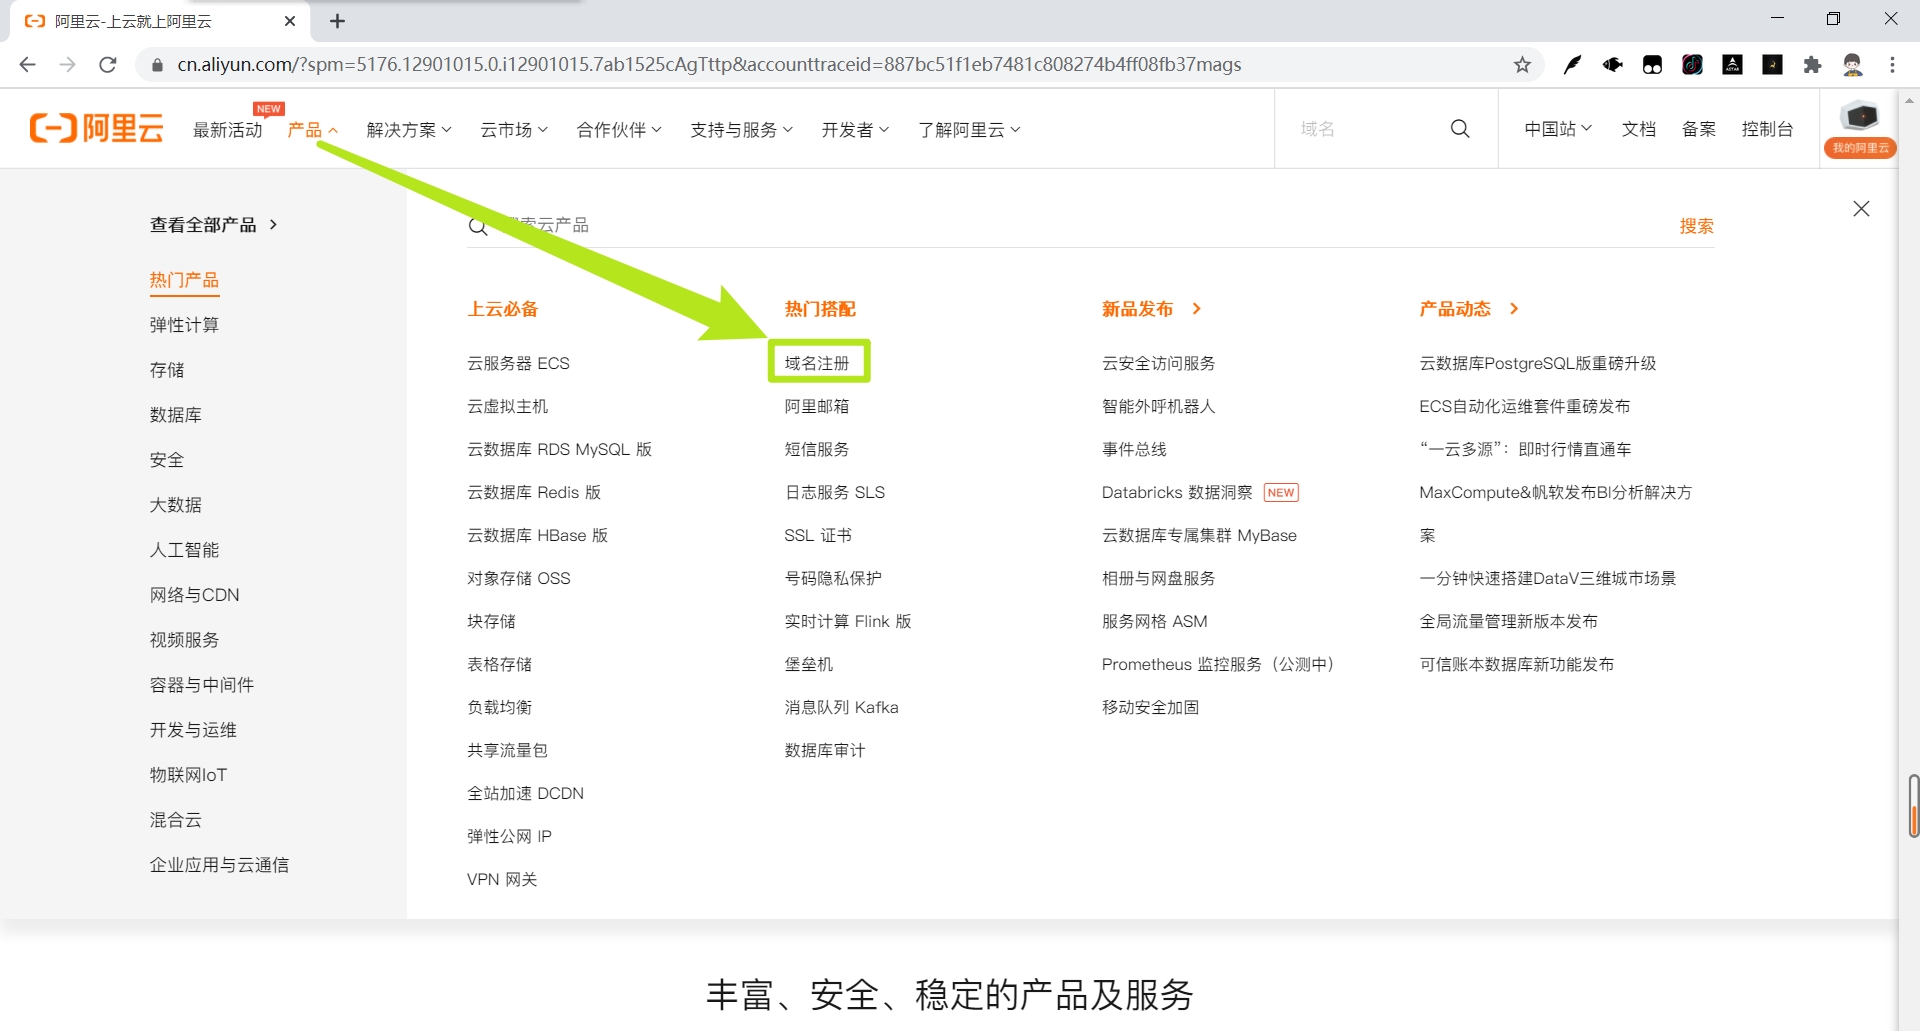Click the browser extensions puzzle icon
Screen dimensions: 1920x1031
(1812, 64)
